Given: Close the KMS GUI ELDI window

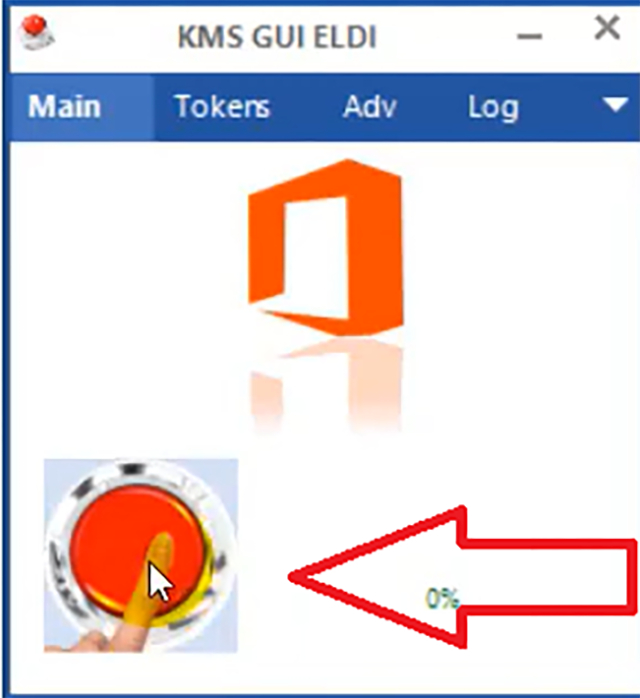Looking at the screenshot, I should [607, 28].
